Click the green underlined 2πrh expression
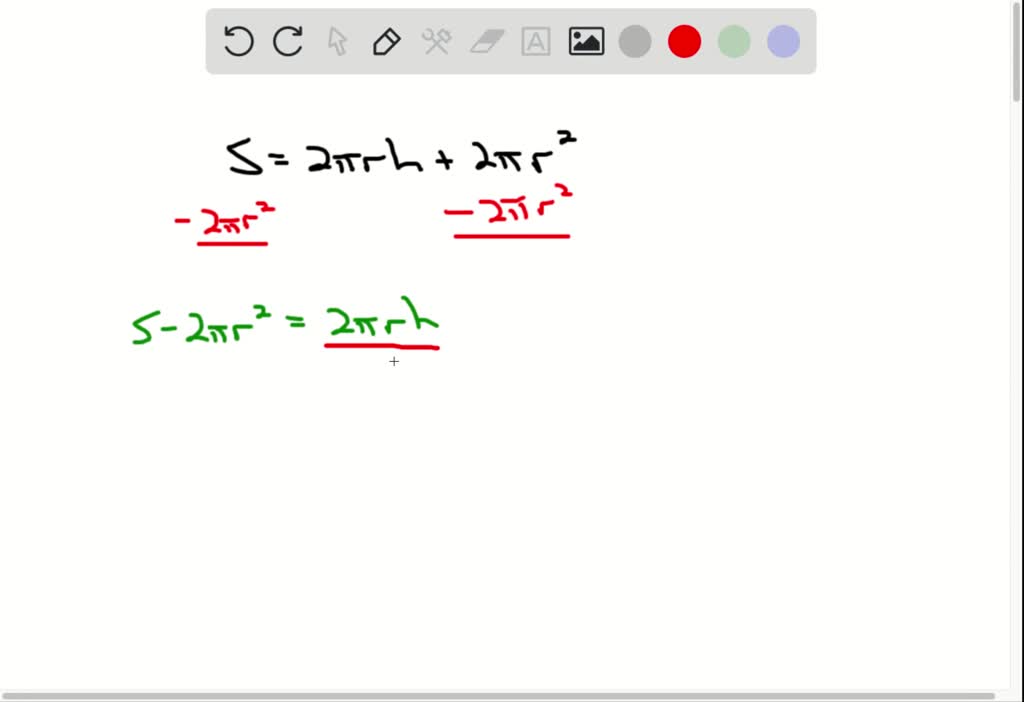Image resolution: width=1024 pixels, height=702 pixels. pos(383,320)
